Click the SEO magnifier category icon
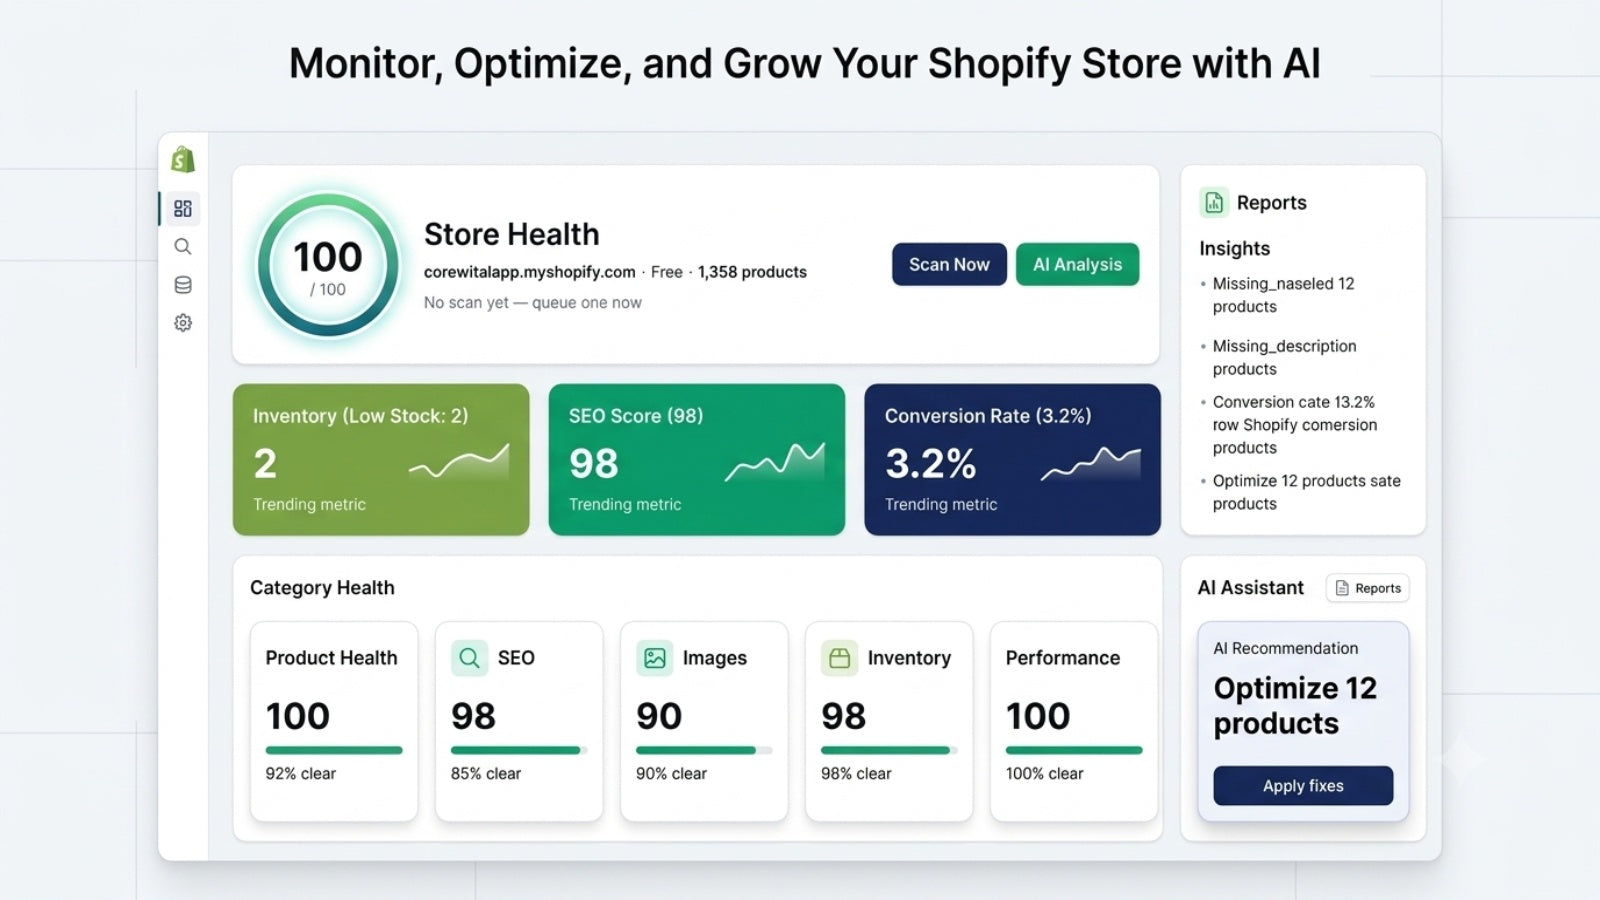 (469, 658)
